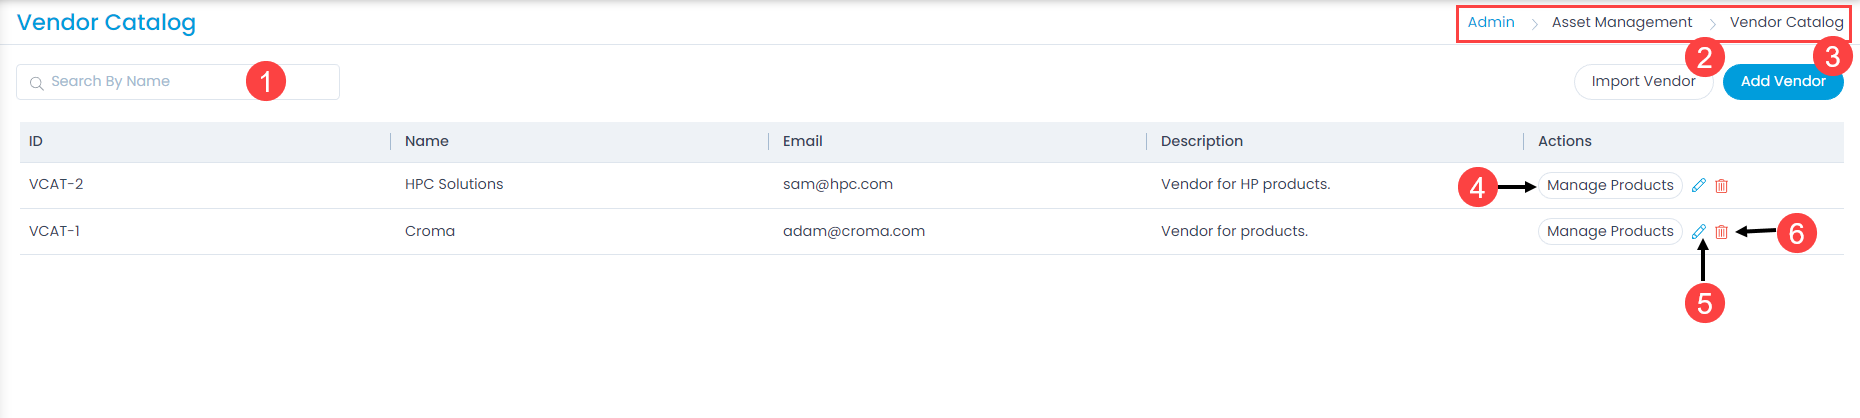1860x418 pixels.
Task: Go to Admin via breadcrumb link
Action: 1490,22
